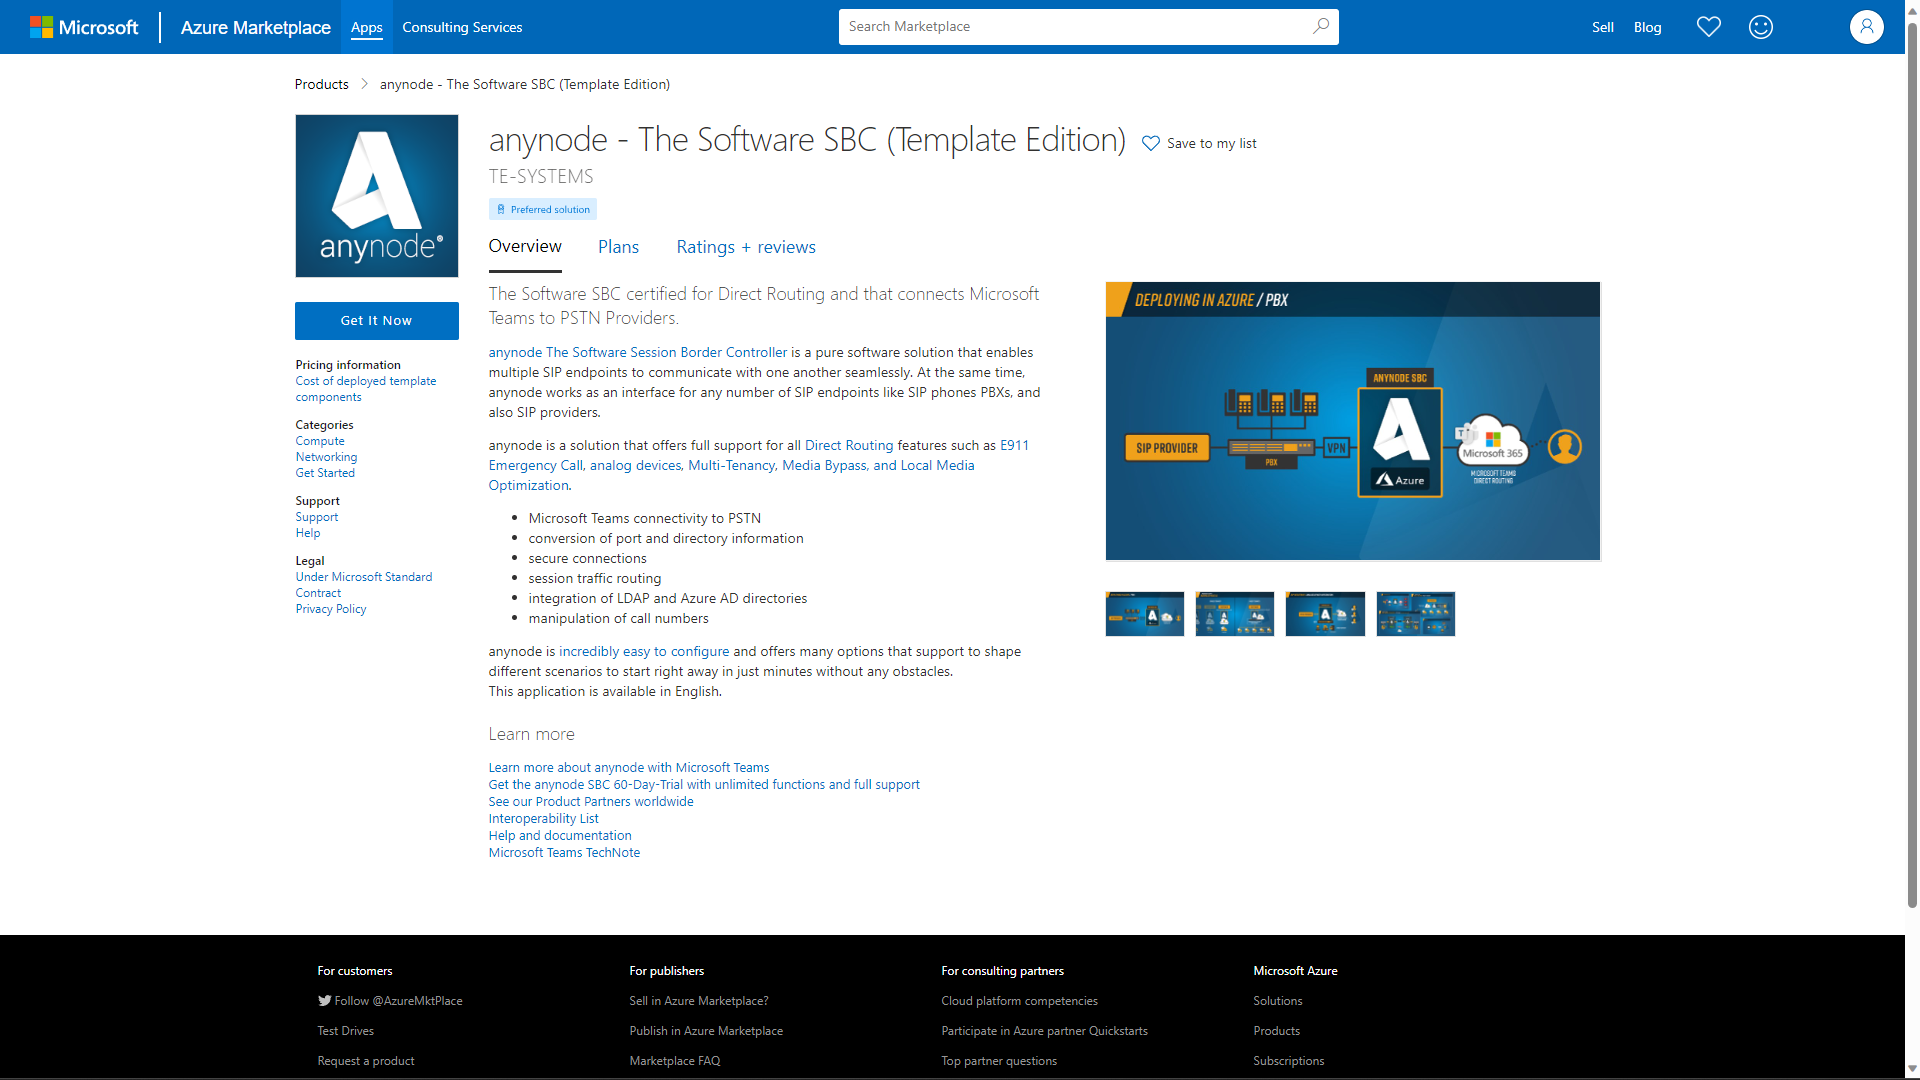Click Sell in the header
This screenshot has height=1080, width=1920.
tap(1602, 27)
